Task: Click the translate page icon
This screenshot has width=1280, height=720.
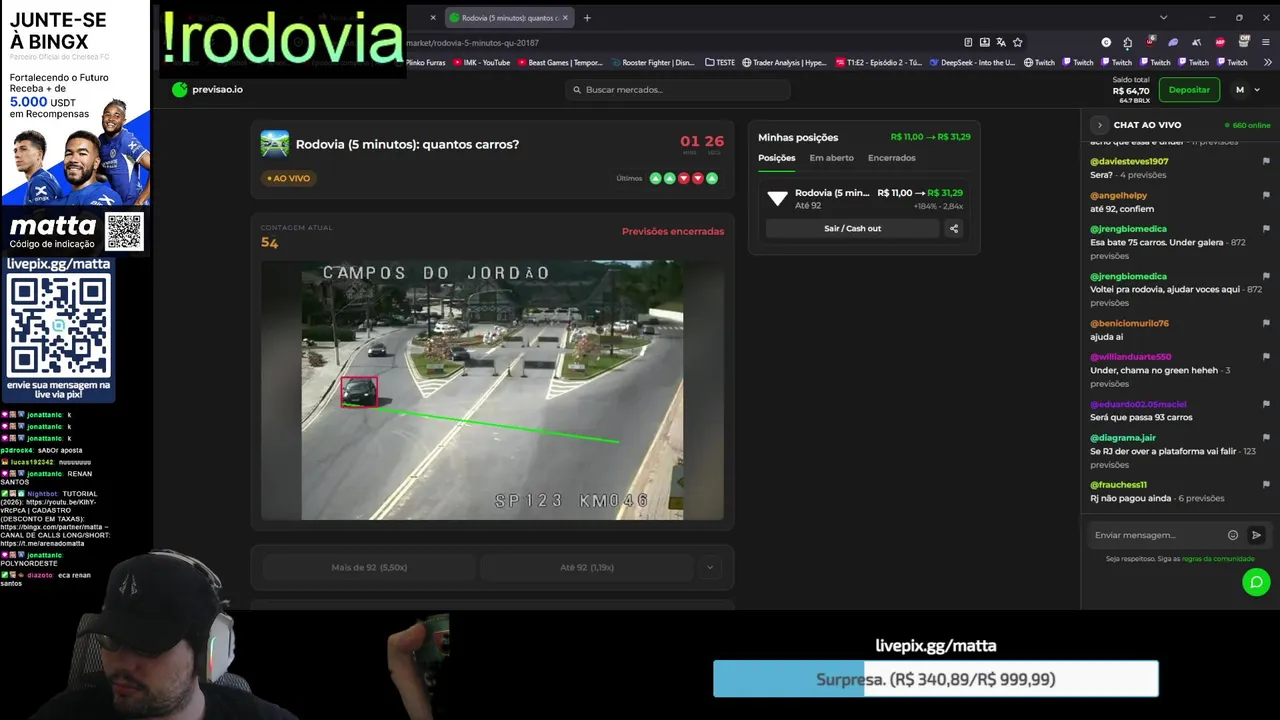Action: coord(1001,42)
